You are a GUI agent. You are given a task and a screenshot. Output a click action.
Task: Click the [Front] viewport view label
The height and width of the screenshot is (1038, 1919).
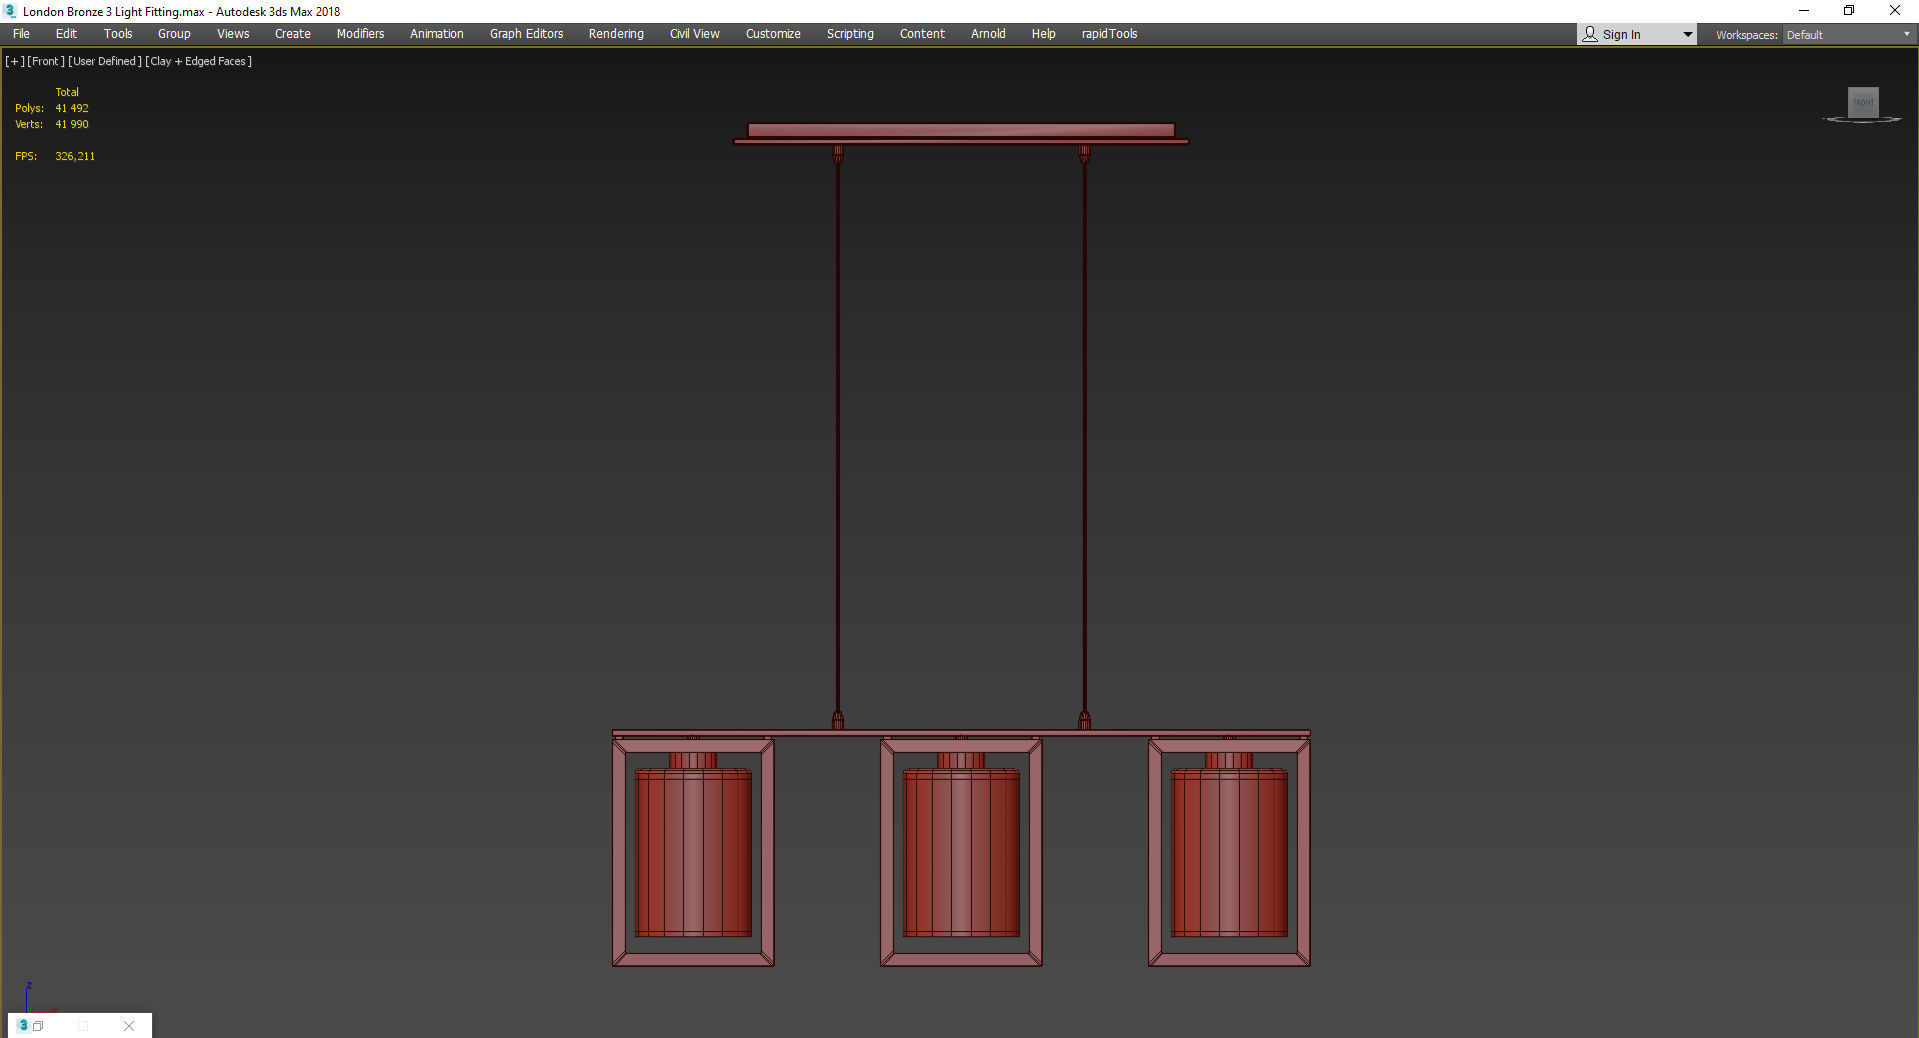46,61
